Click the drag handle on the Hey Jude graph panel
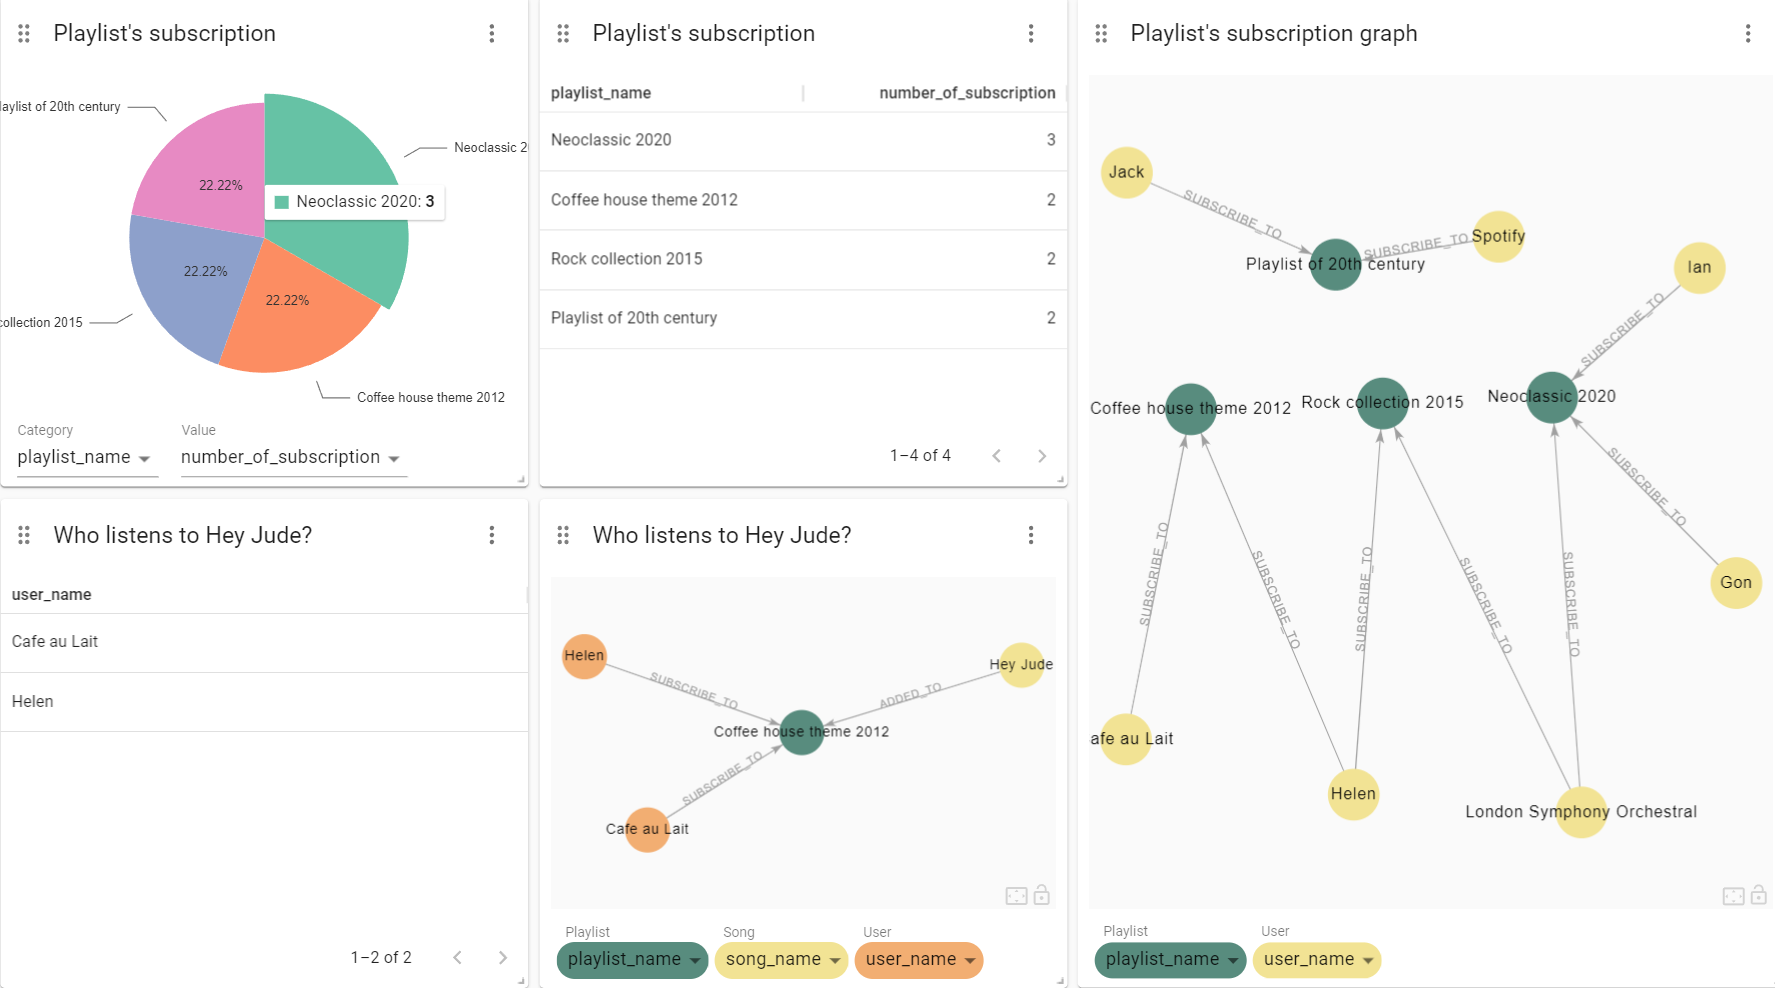 [x=562, y=535]
